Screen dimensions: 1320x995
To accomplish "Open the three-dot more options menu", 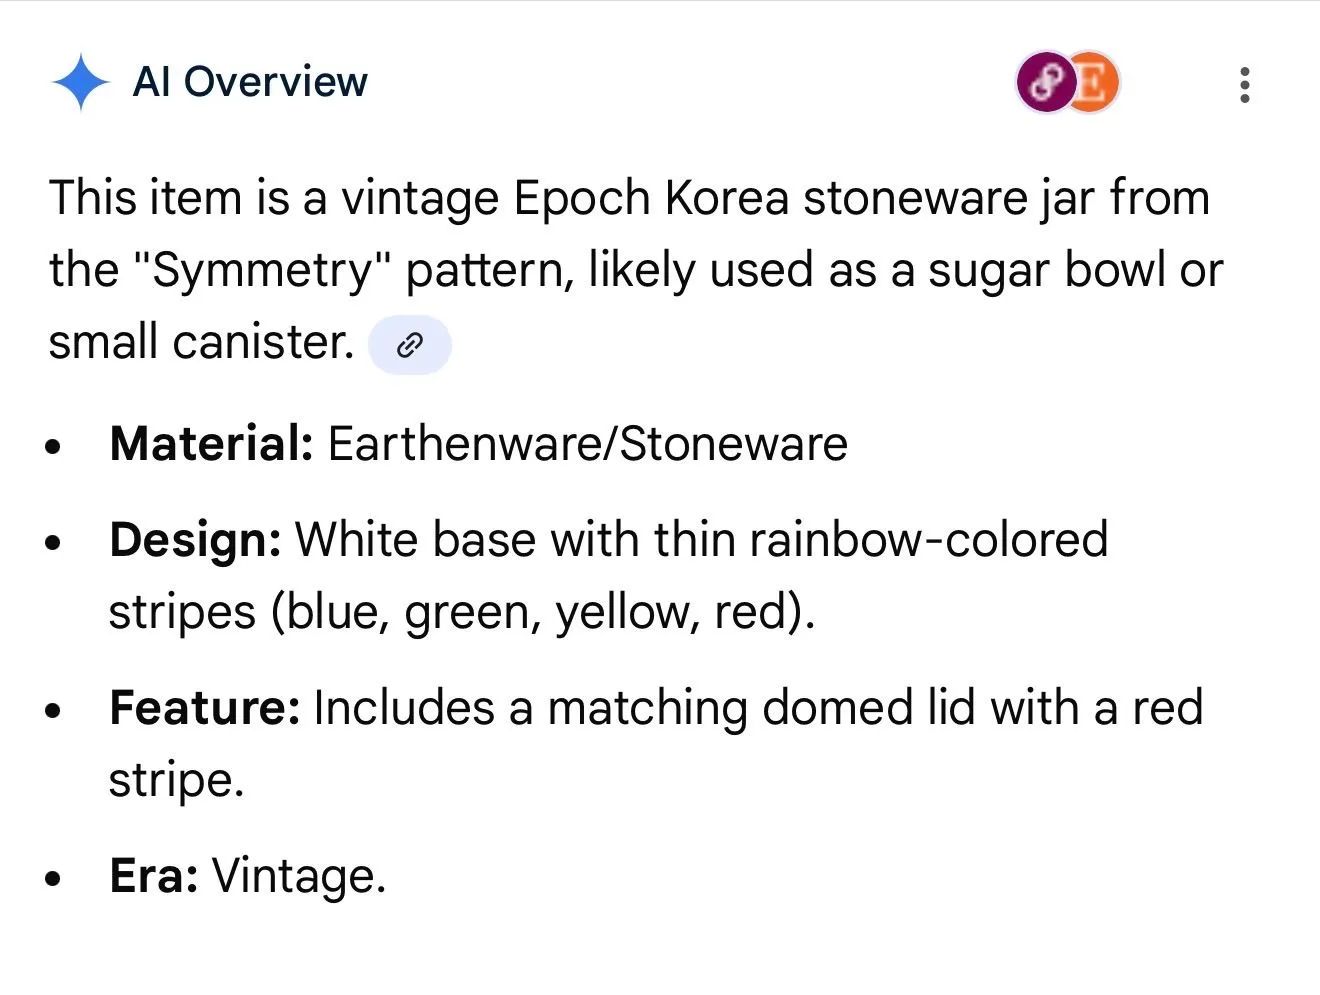I will [1244, 85].
